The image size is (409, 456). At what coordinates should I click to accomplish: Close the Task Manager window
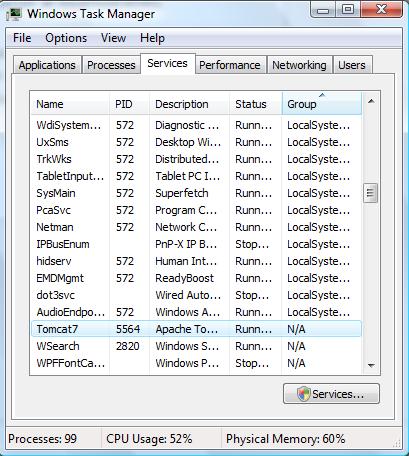382,10
